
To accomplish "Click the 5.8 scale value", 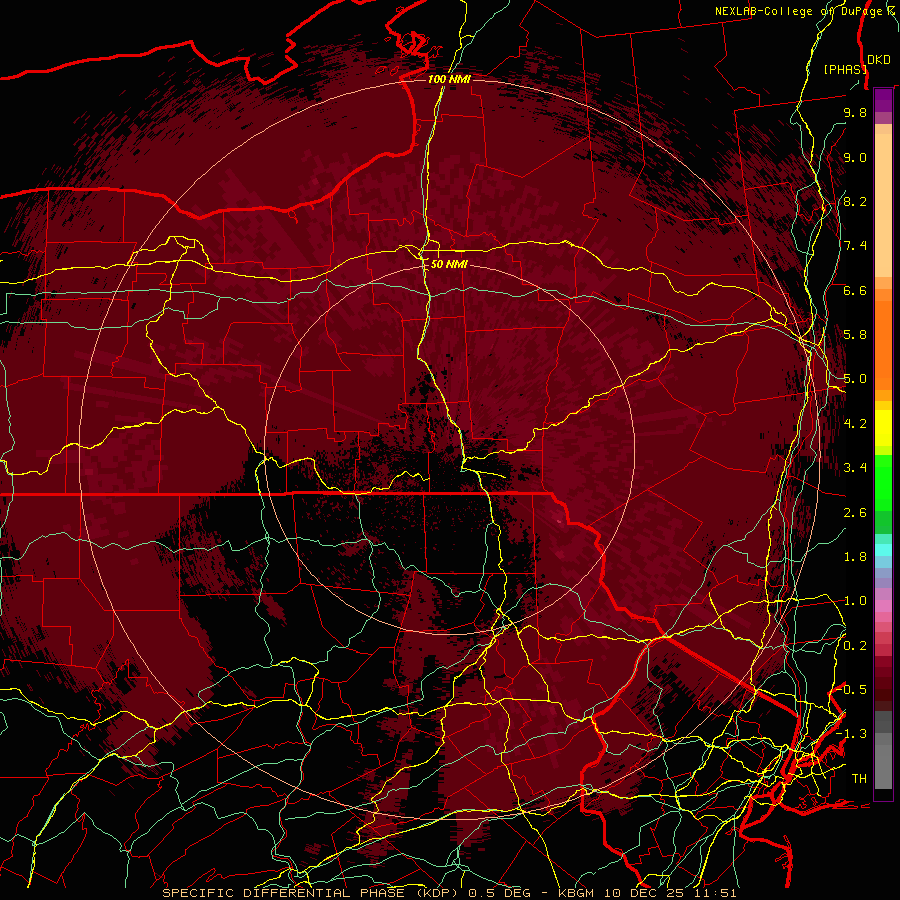I will [x=855, y=335].
